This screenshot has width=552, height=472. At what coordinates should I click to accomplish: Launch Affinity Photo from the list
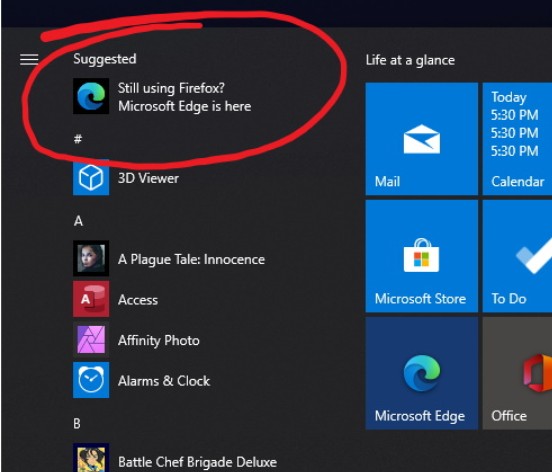coord(159,340)
